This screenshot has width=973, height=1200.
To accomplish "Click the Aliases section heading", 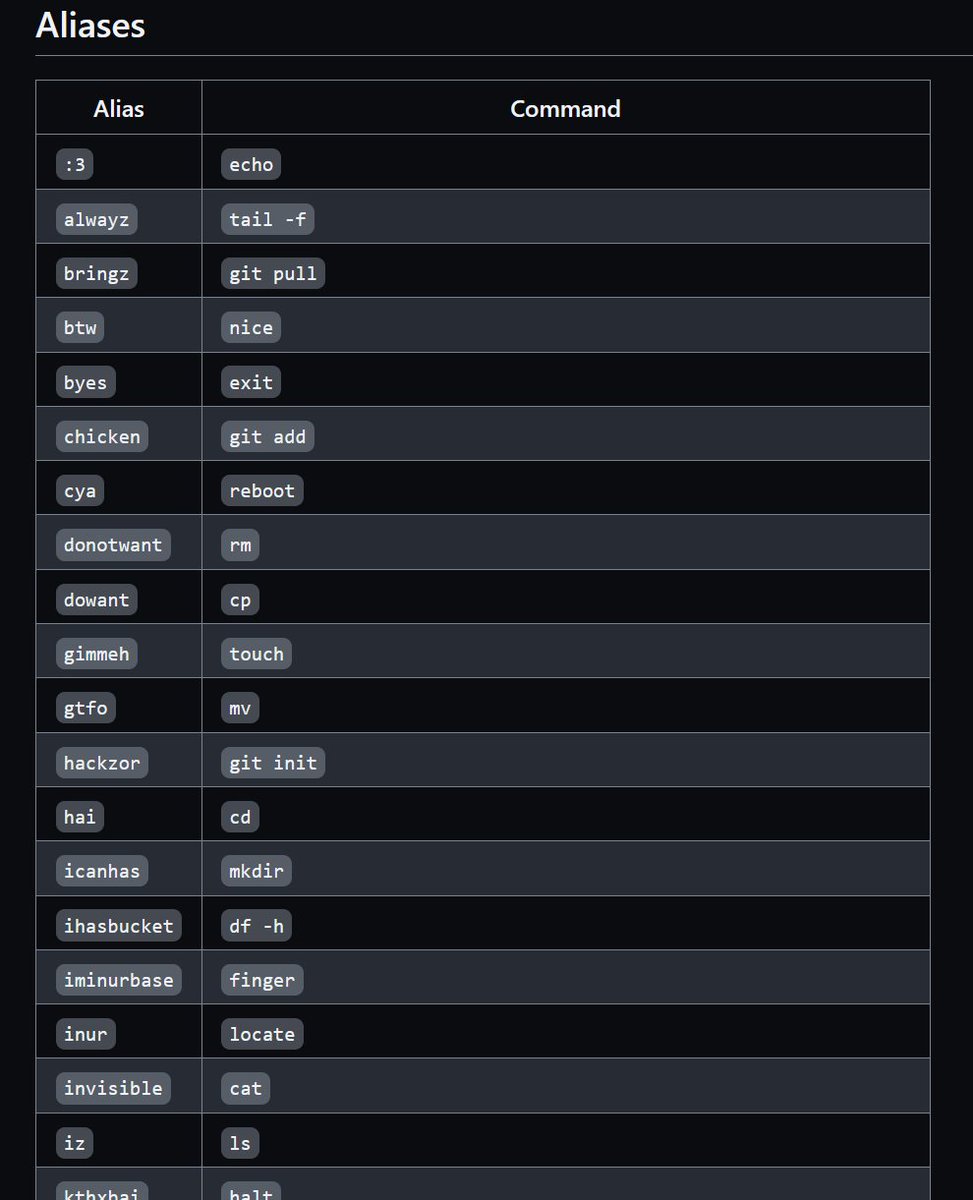I will [90, 25].
